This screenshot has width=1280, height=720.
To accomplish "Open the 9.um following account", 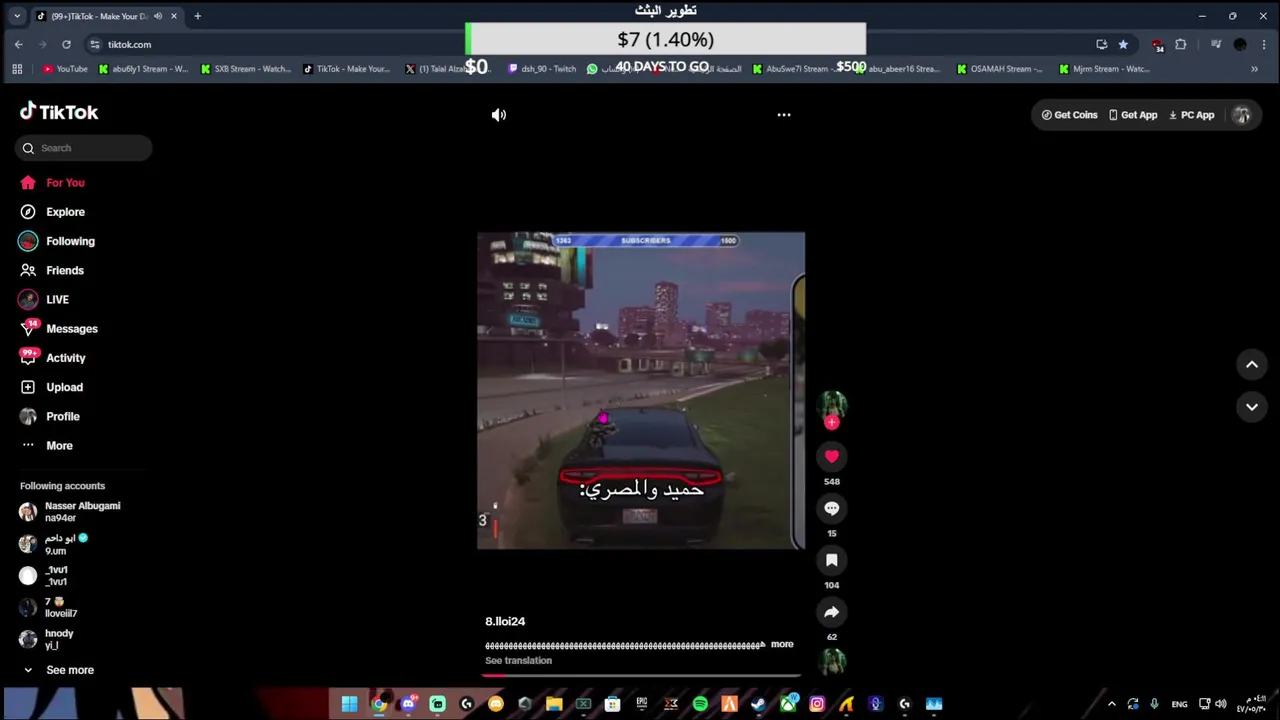I will tap(55, 544).
